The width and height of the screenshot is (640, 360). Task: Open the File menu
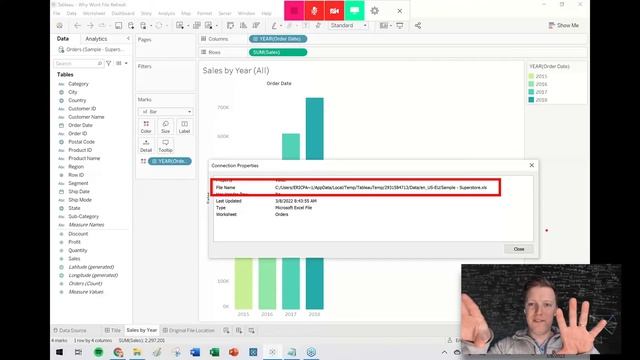tap(57, 13)
